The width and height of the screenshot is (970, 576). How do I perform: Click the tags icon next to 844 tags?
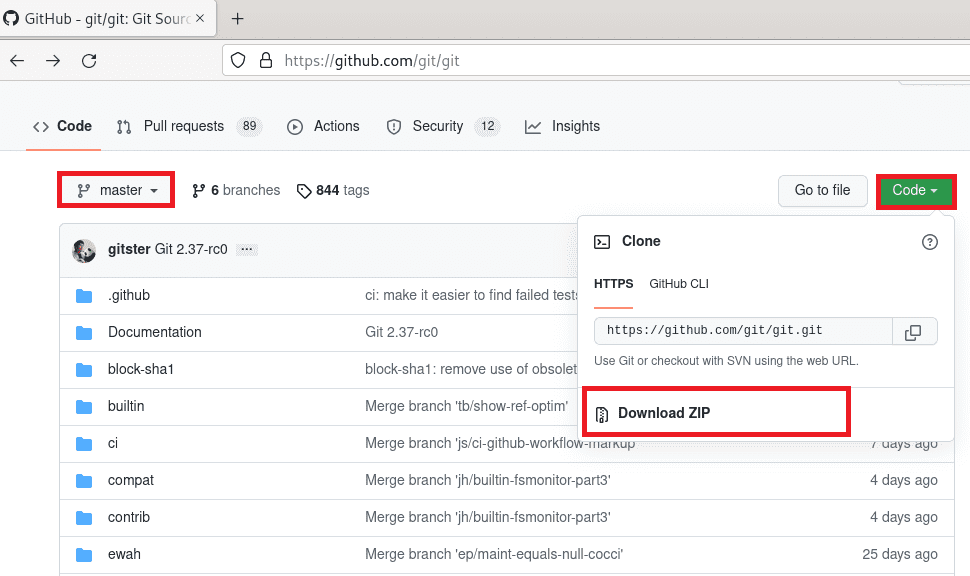304,190
